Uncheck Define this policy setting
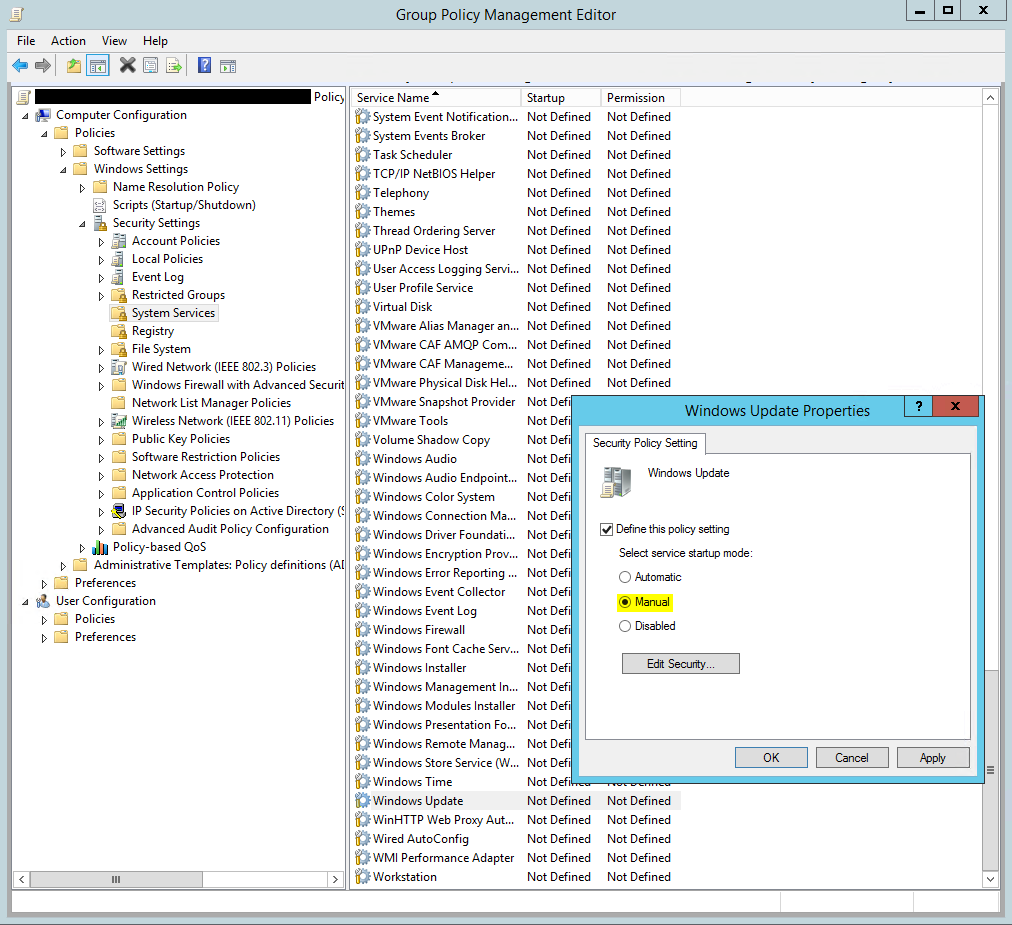The image size is (1012, 925). pos(604,530)
